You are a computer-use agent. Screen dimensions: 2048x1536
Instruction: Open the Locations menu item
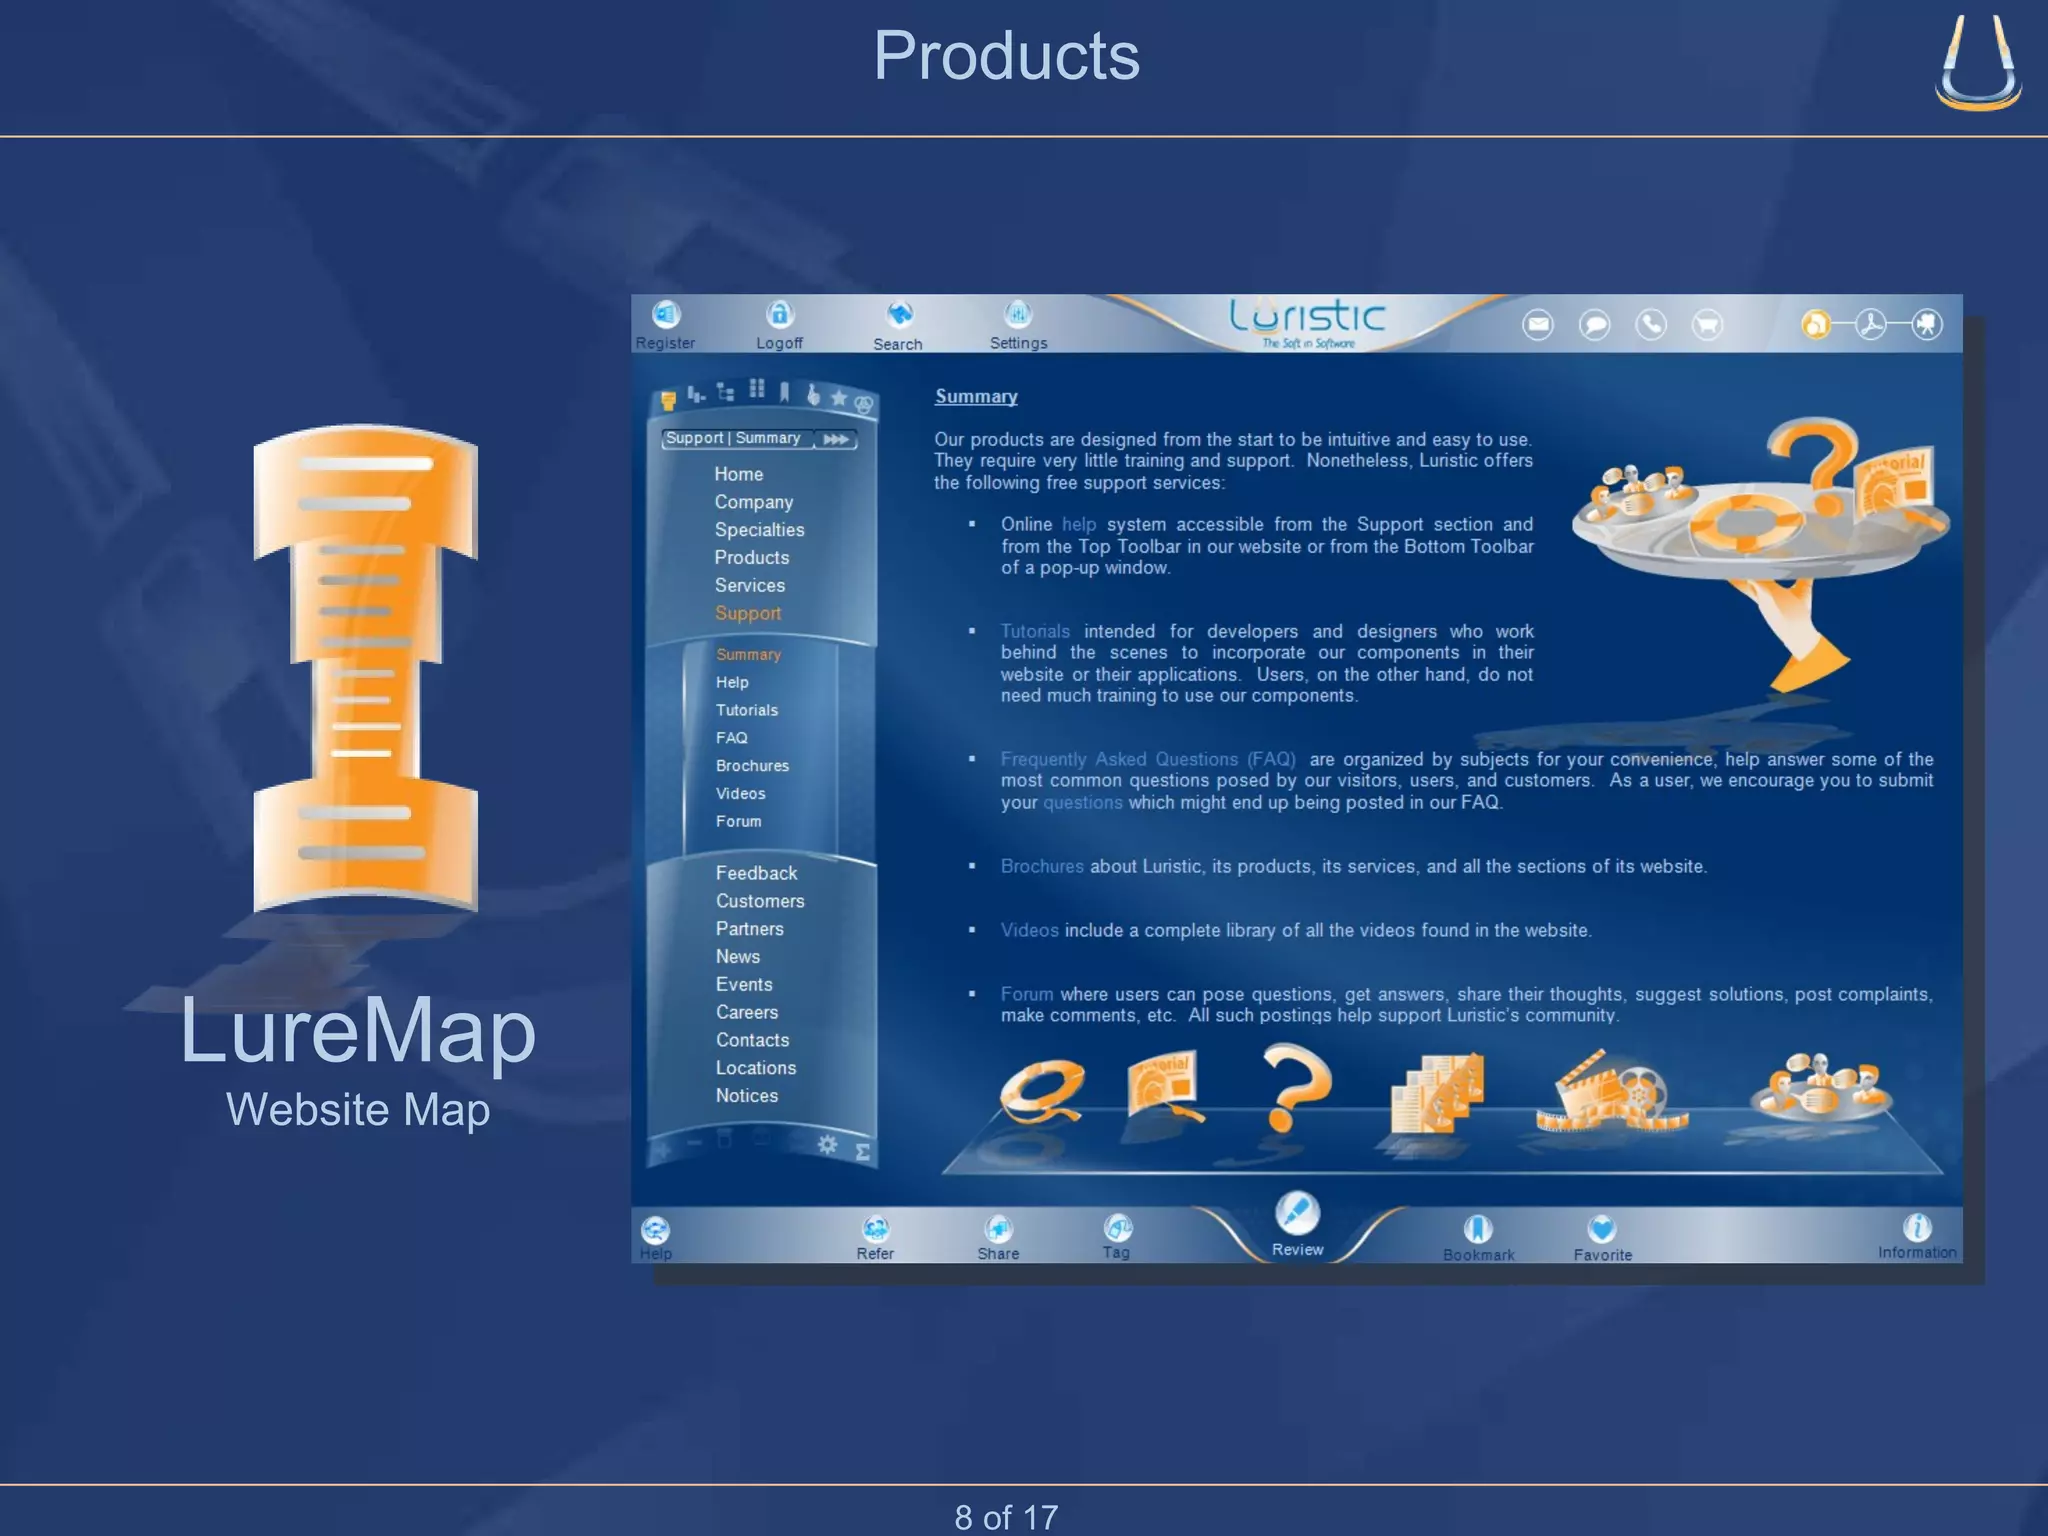coord(756,1069)
